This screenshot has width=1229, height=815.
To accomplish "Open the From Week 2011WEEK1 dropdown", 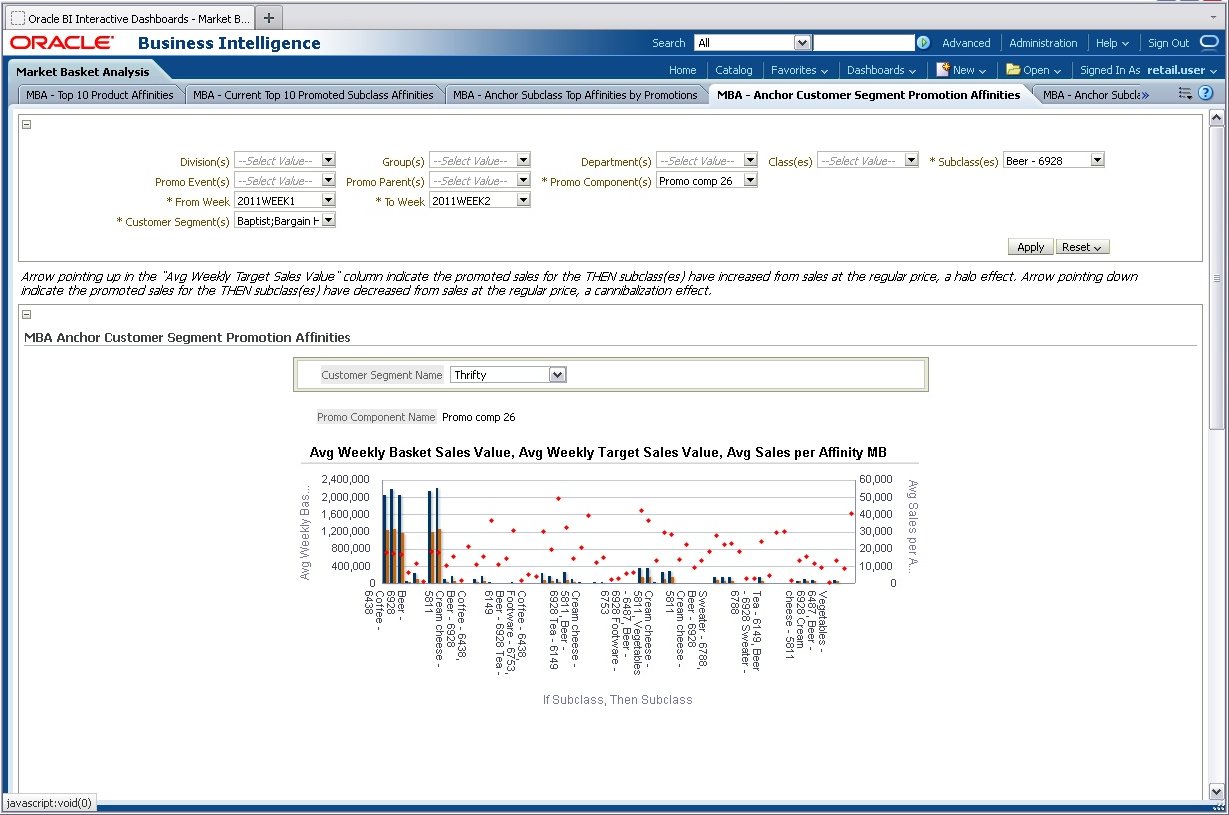I will point(328,200).
